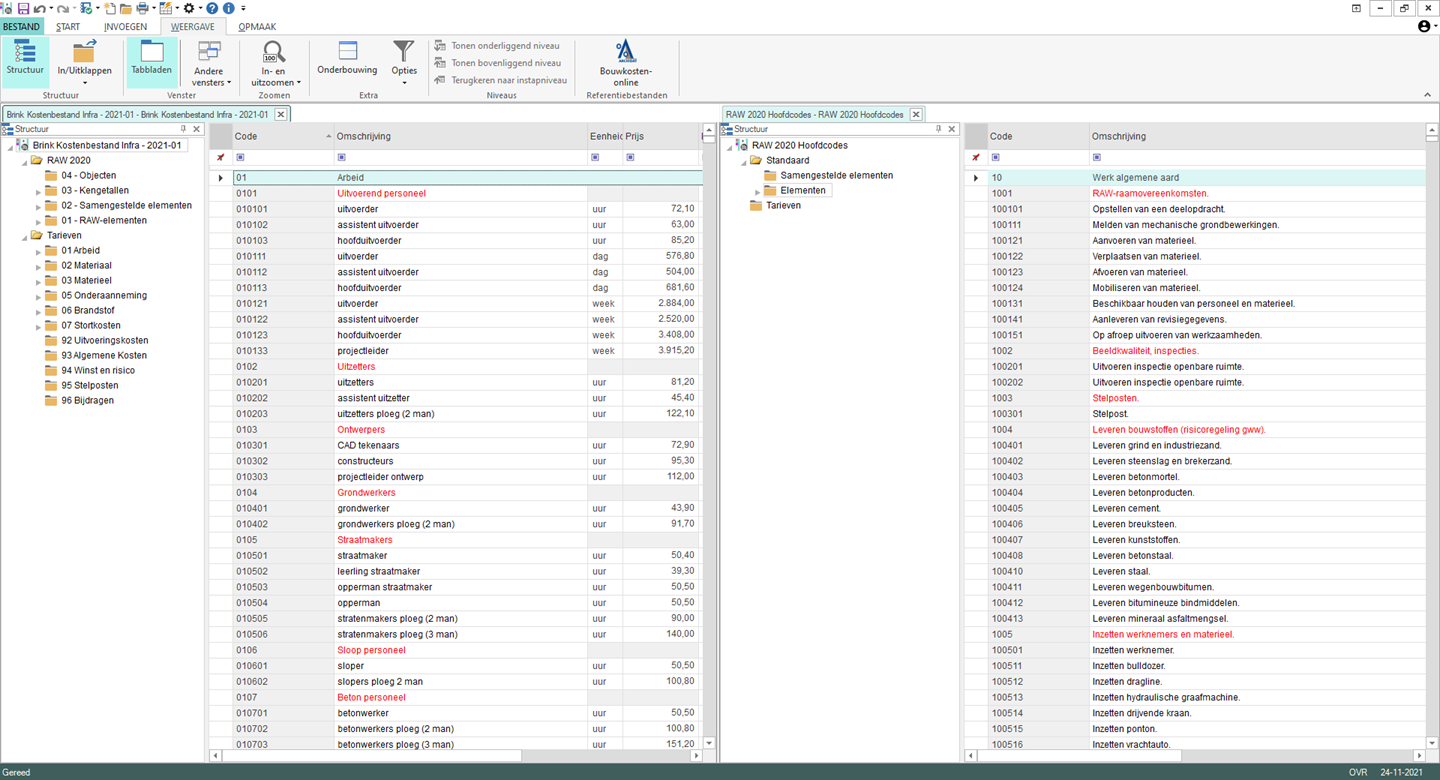Open In- en uitzoomen magnifier tool

pyautogui.click(x=274, y=64)
